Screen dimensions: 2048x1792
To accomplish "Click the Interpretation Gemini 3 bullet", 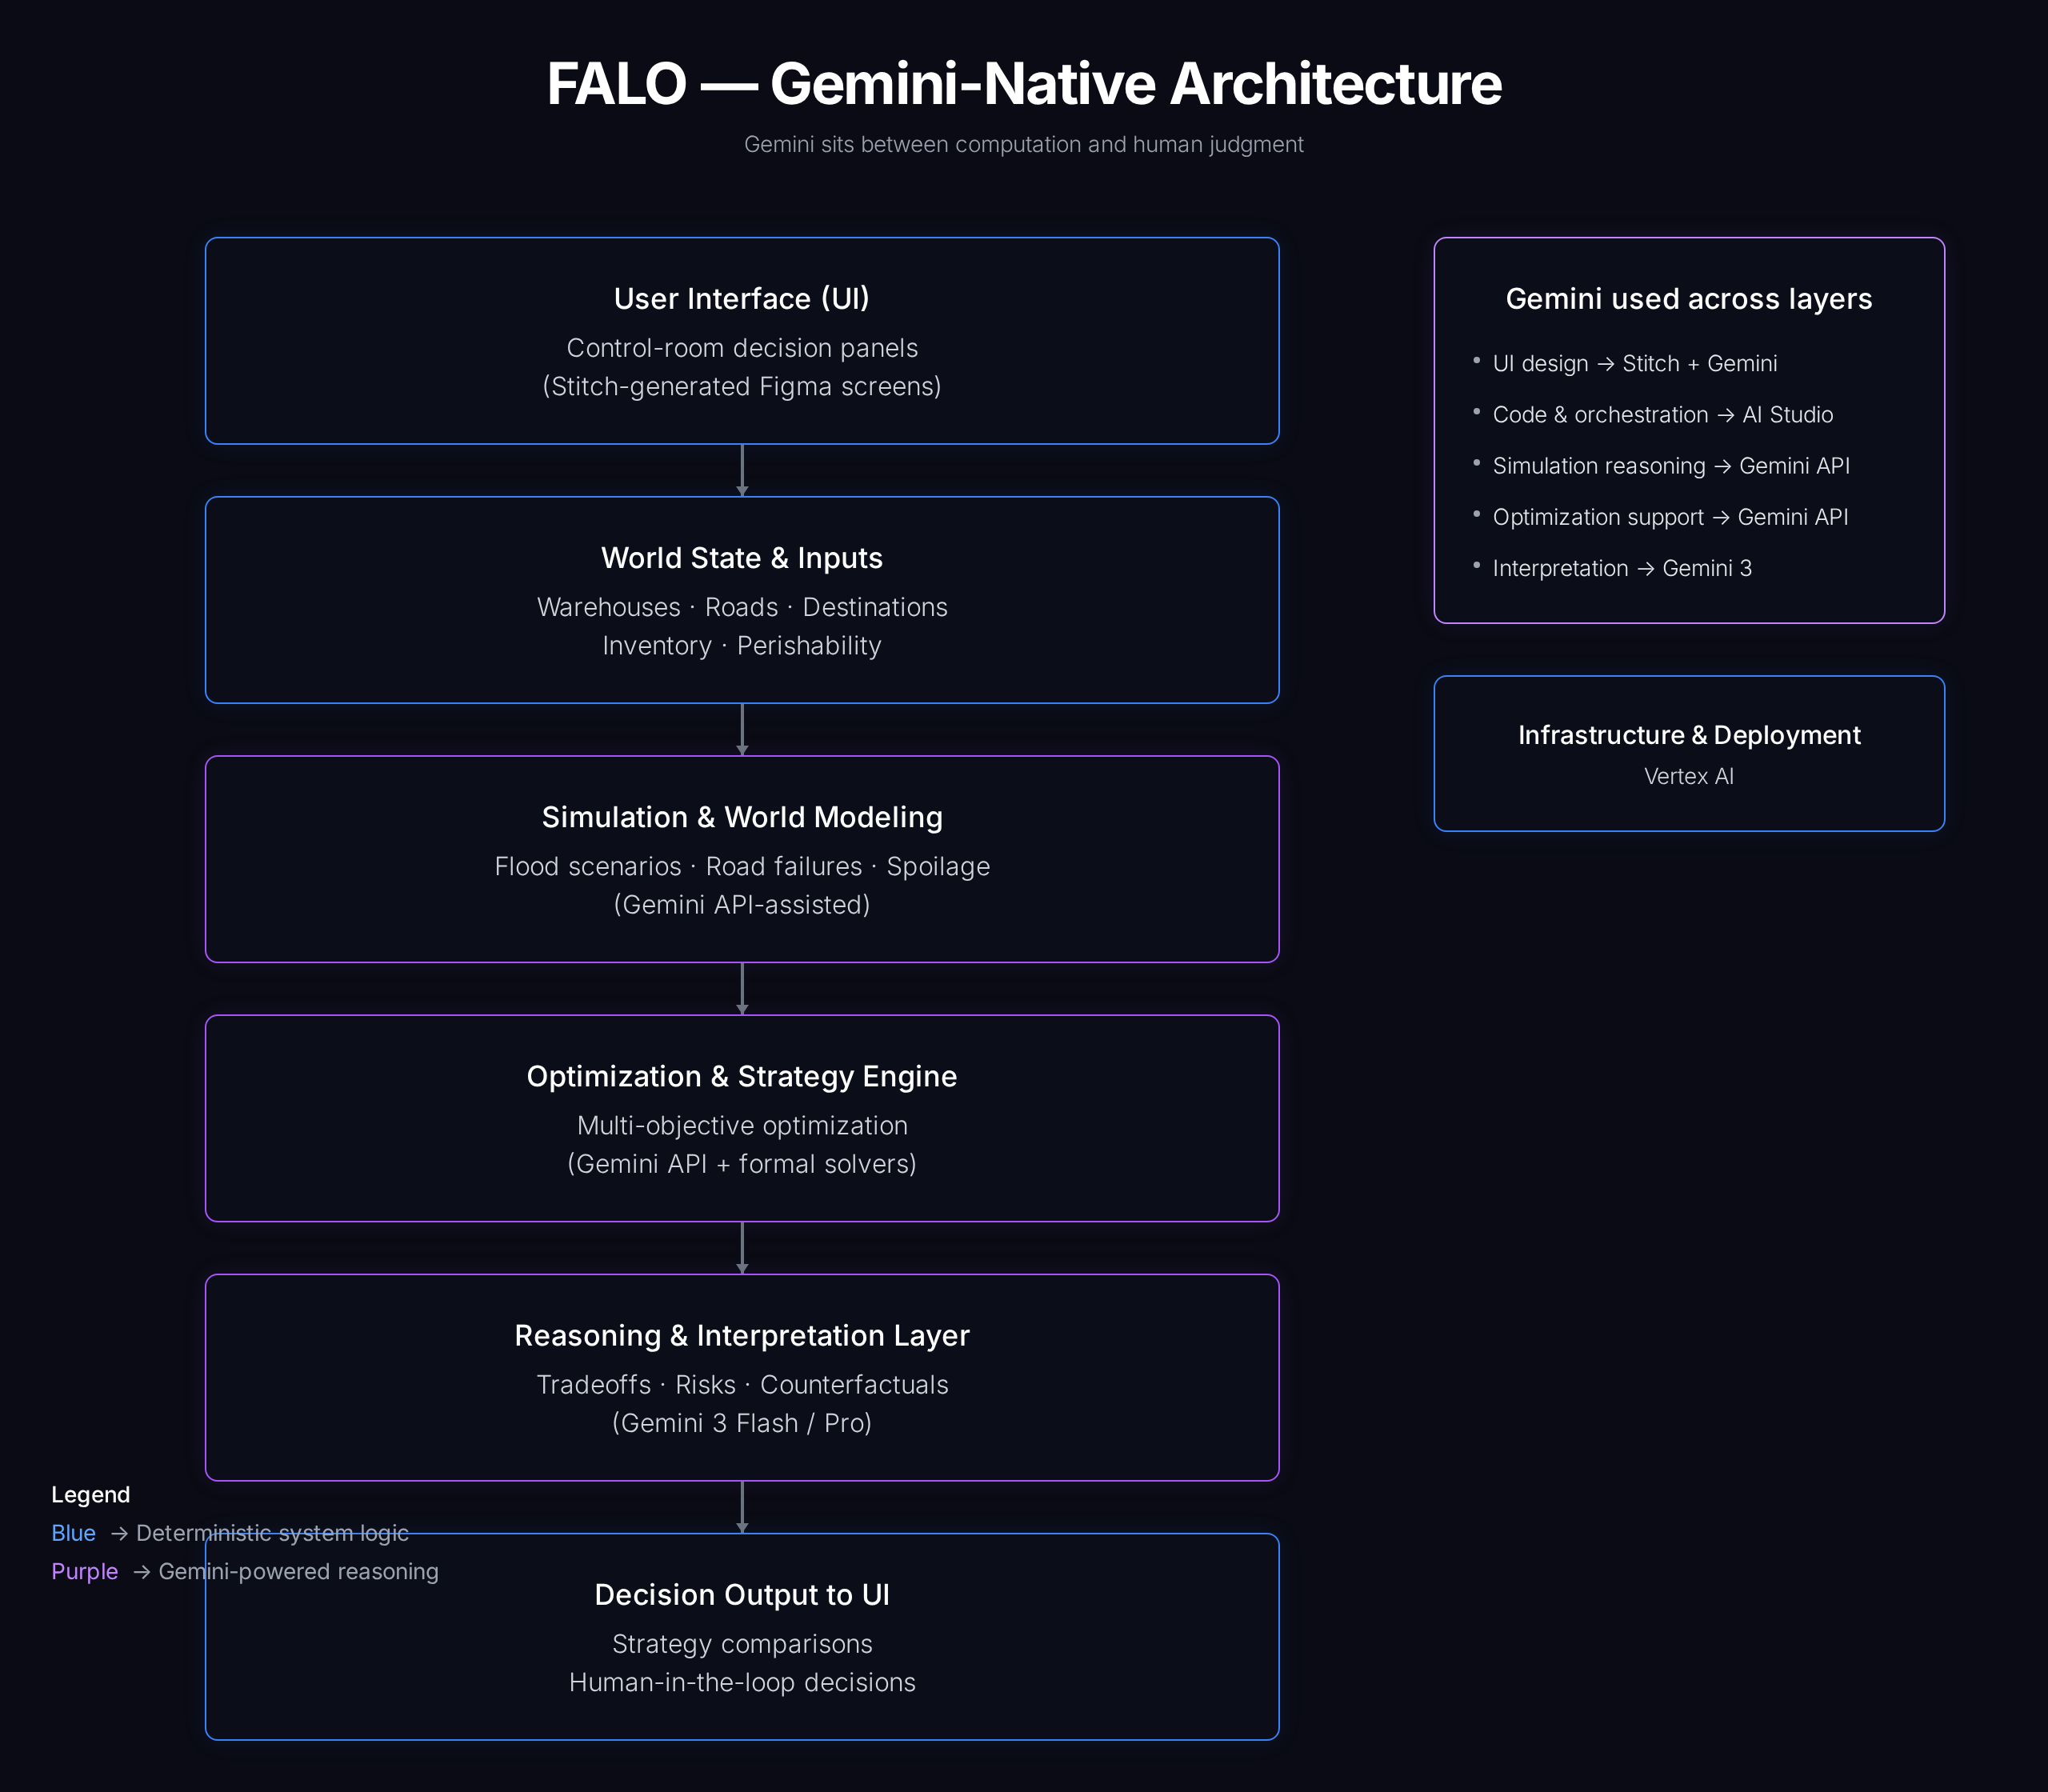I will (x=1621, y=568).
